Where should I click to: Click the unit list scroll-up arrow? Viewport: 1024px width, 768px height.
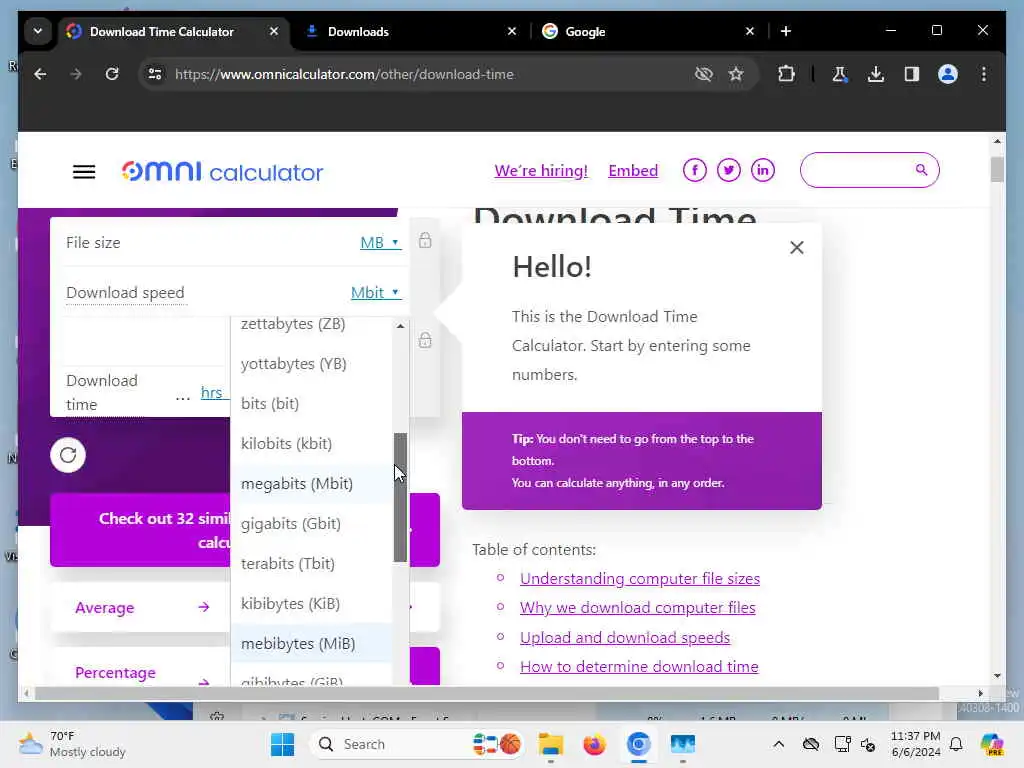(400, 325)
